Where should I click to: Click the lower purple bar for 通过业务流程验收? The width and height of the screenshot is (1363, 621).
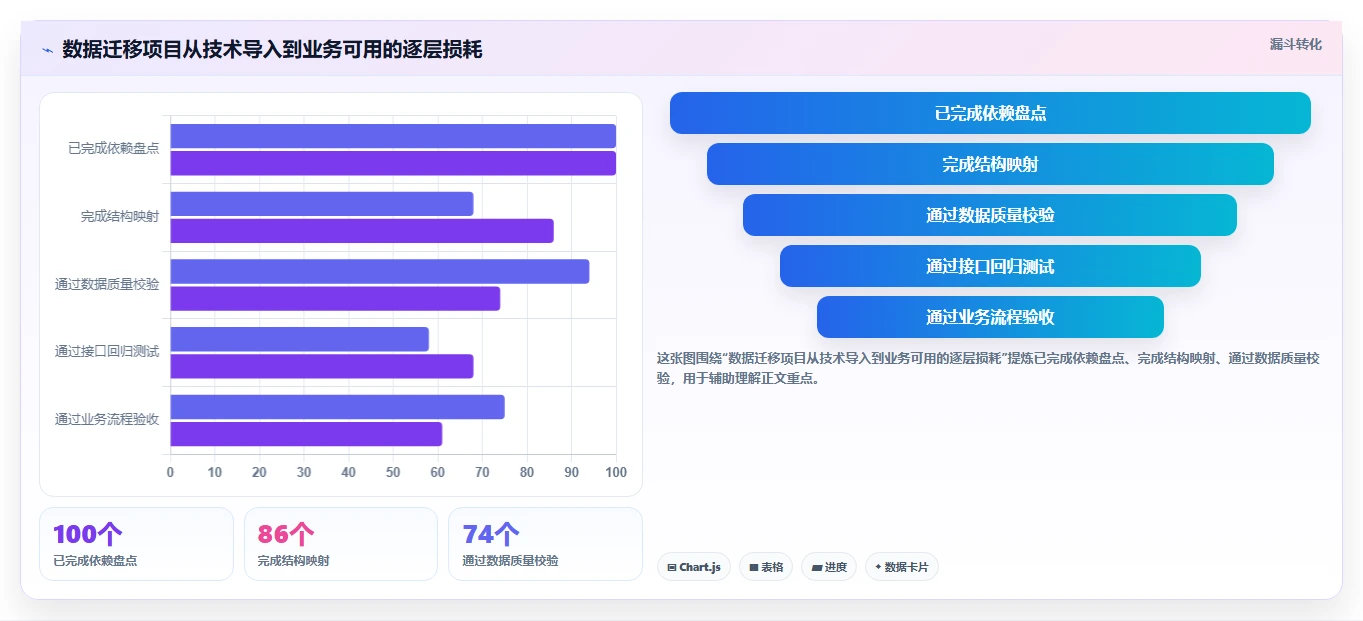coord(306,434)
